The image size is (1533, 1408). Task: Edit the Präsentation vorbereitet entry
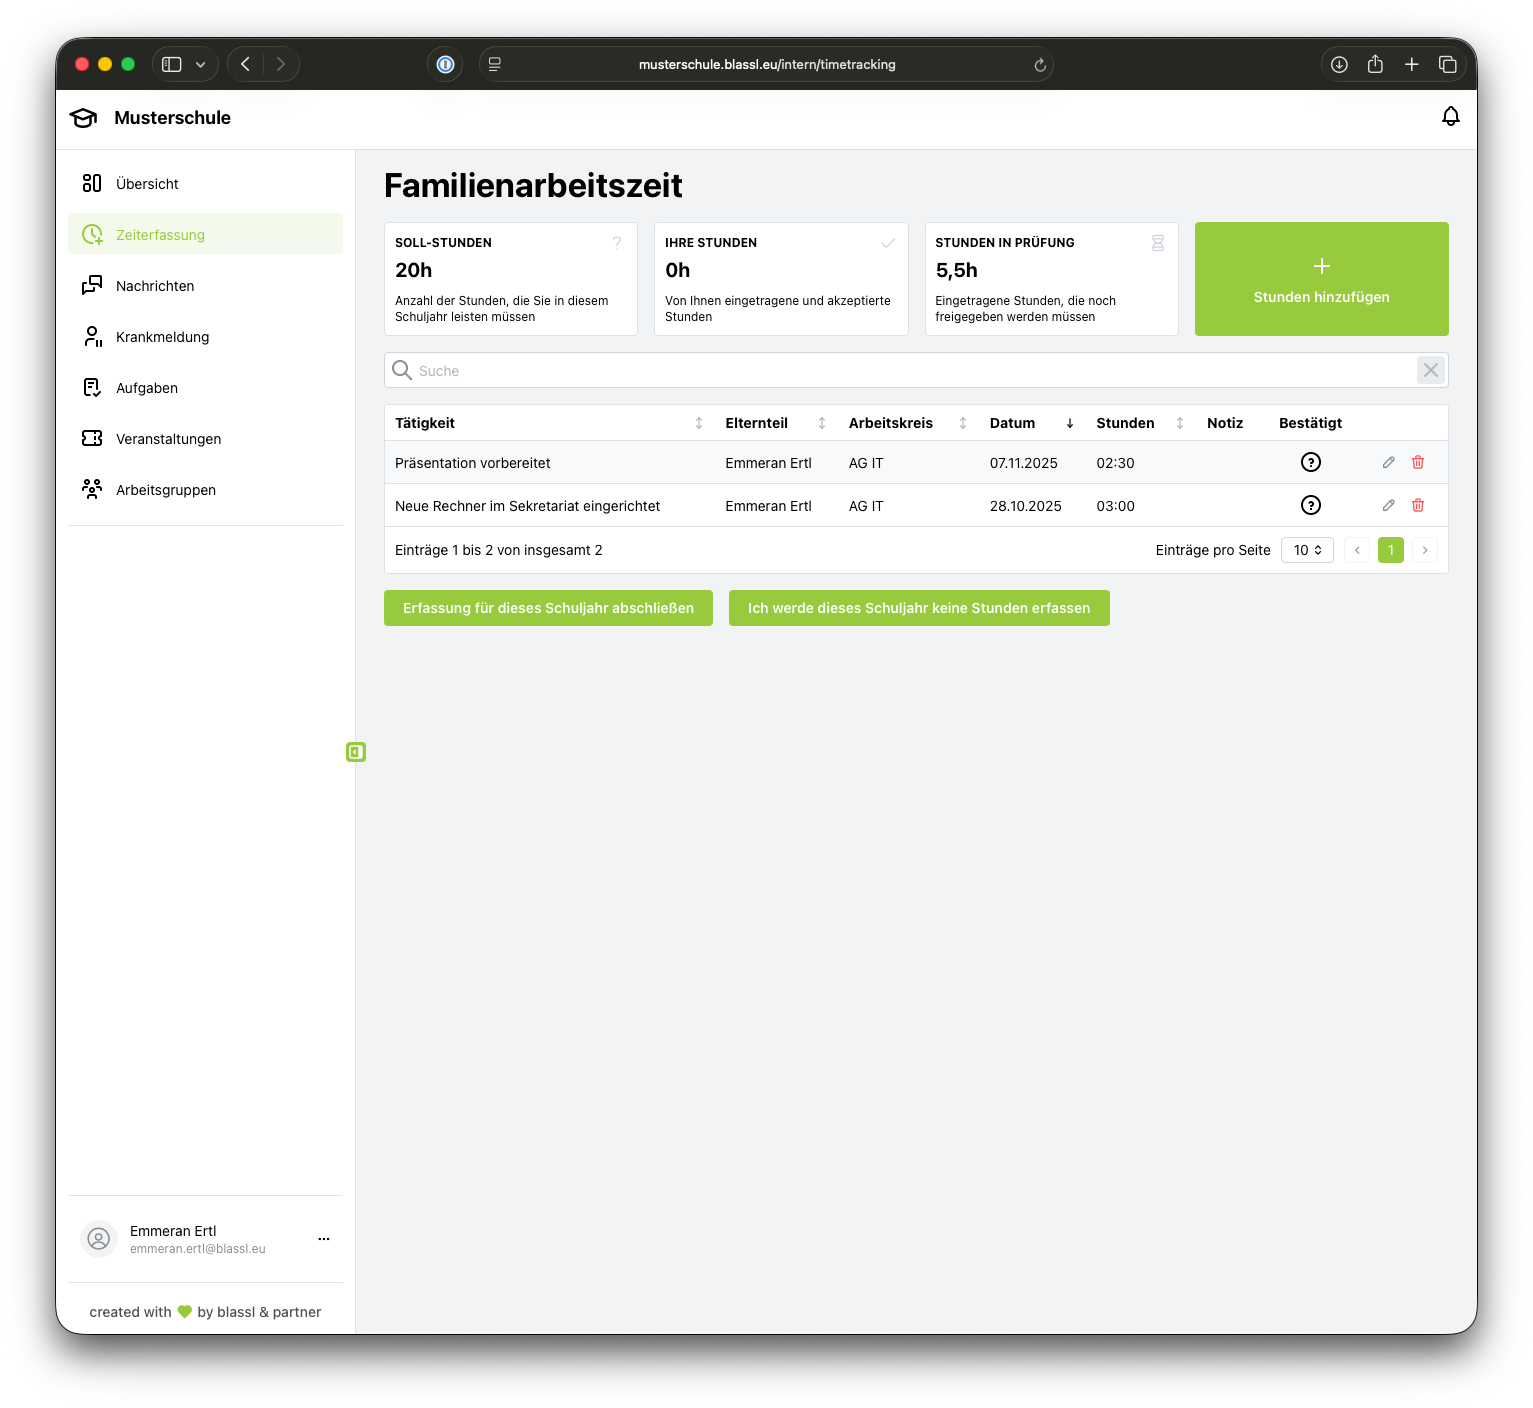pyautogui.click(x=1388, y=462)
